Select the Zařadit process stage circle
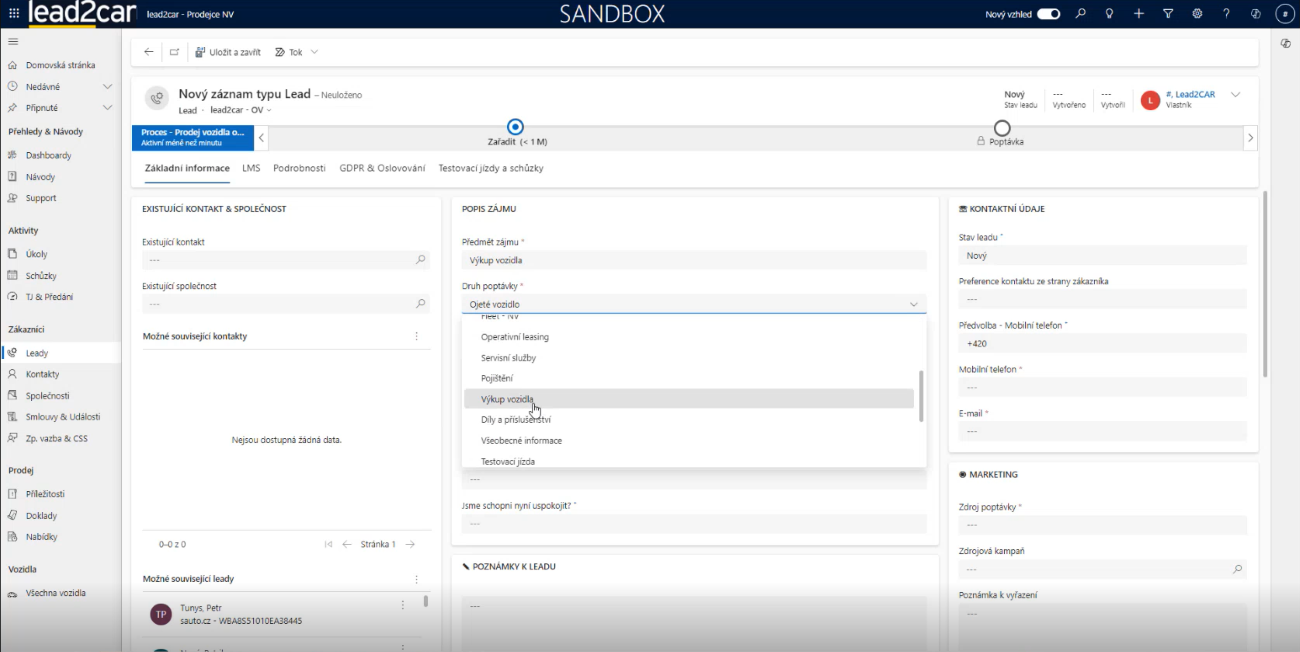The height and width of the screenshot is (652, 1300). tap(516, 127)
